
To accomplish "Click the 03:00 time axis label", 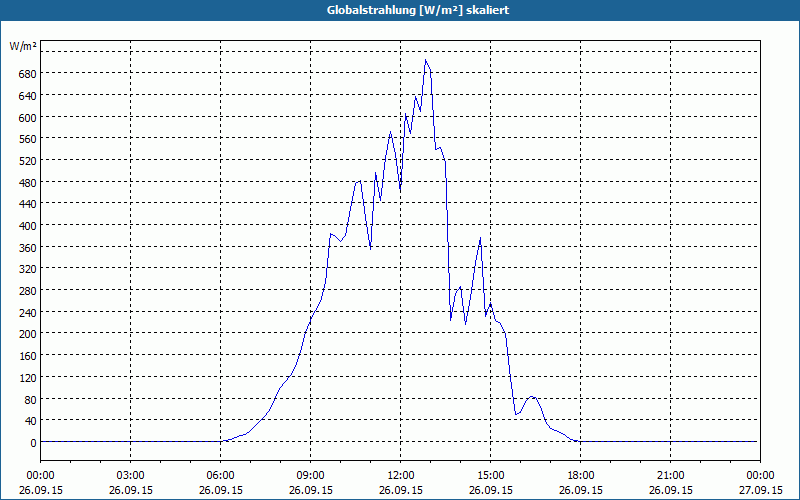I will pyautogui.click(x=131, y=476).
